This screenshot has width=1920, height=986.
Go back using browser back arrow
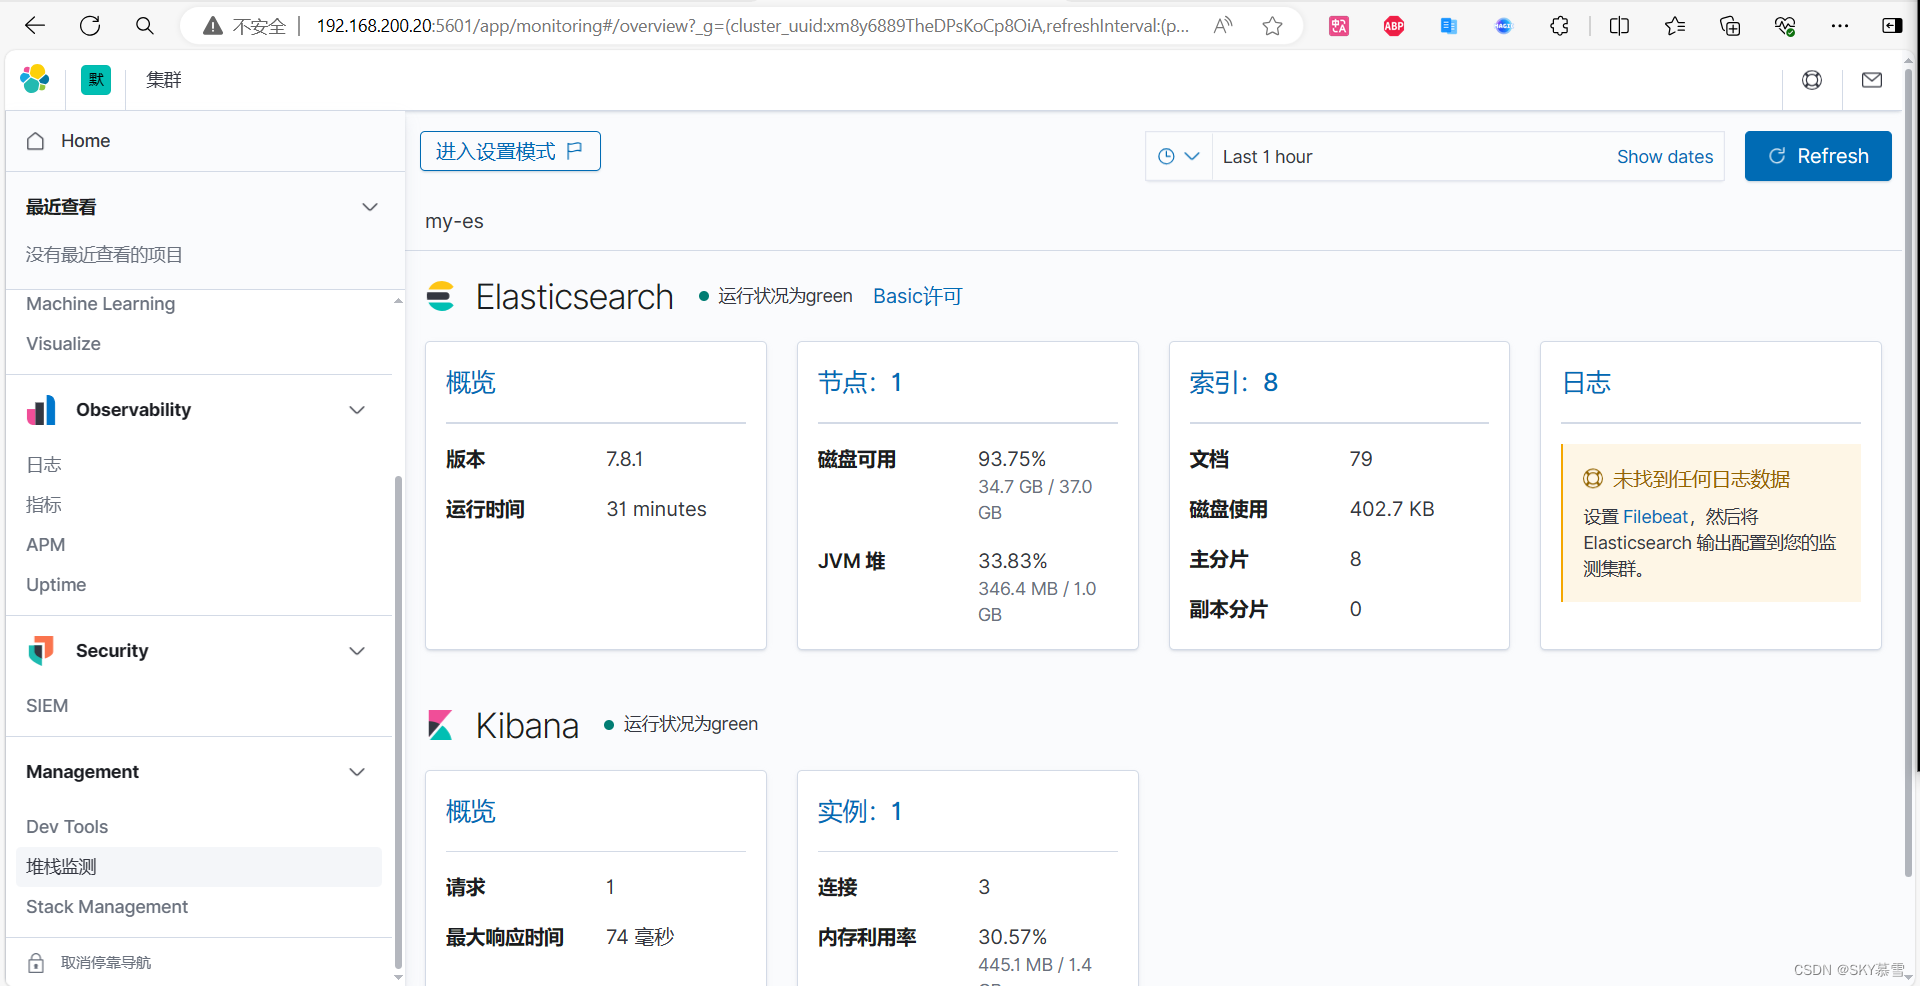(x=35, y=26)
